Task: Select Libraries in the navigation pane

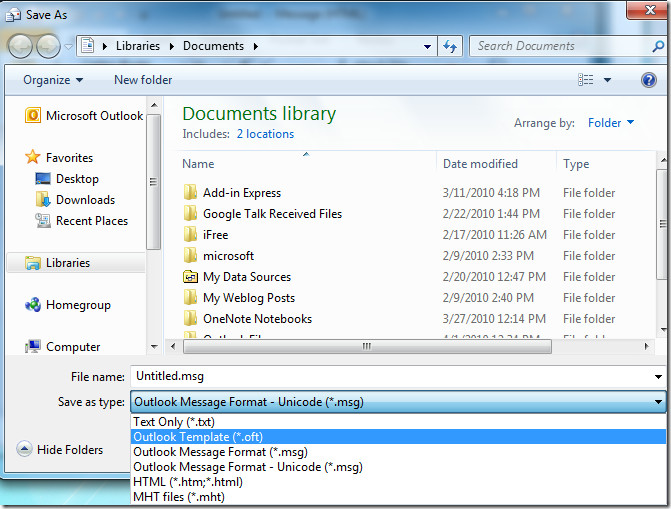Action: [76, 262]
